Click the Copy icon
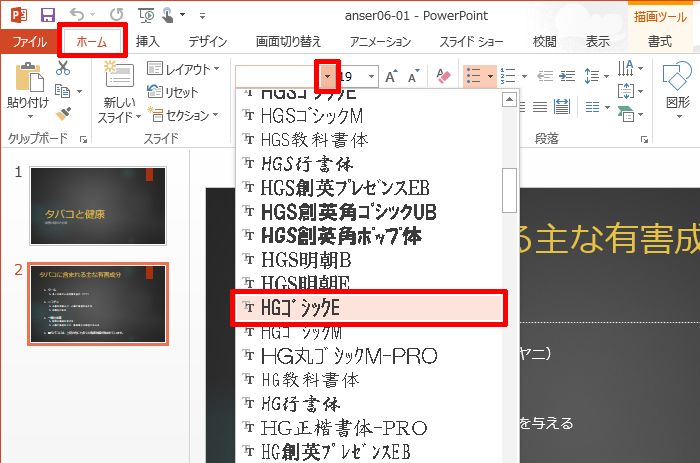This screenshot has height=463, width=700. (62, 91)
